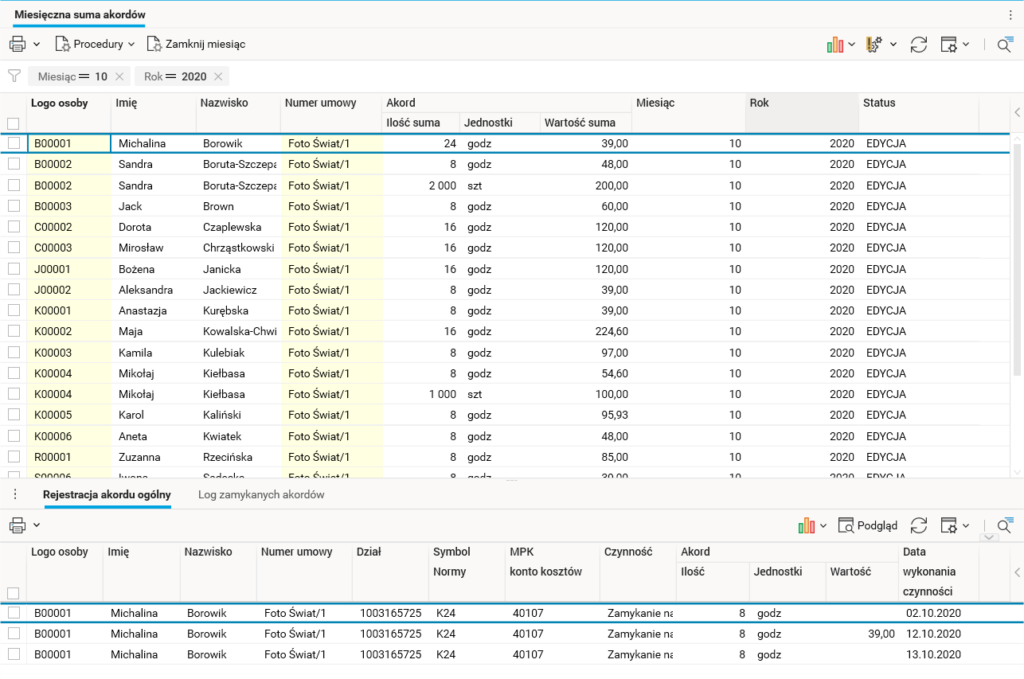Open search in the top toolbar

[1004, 45]
